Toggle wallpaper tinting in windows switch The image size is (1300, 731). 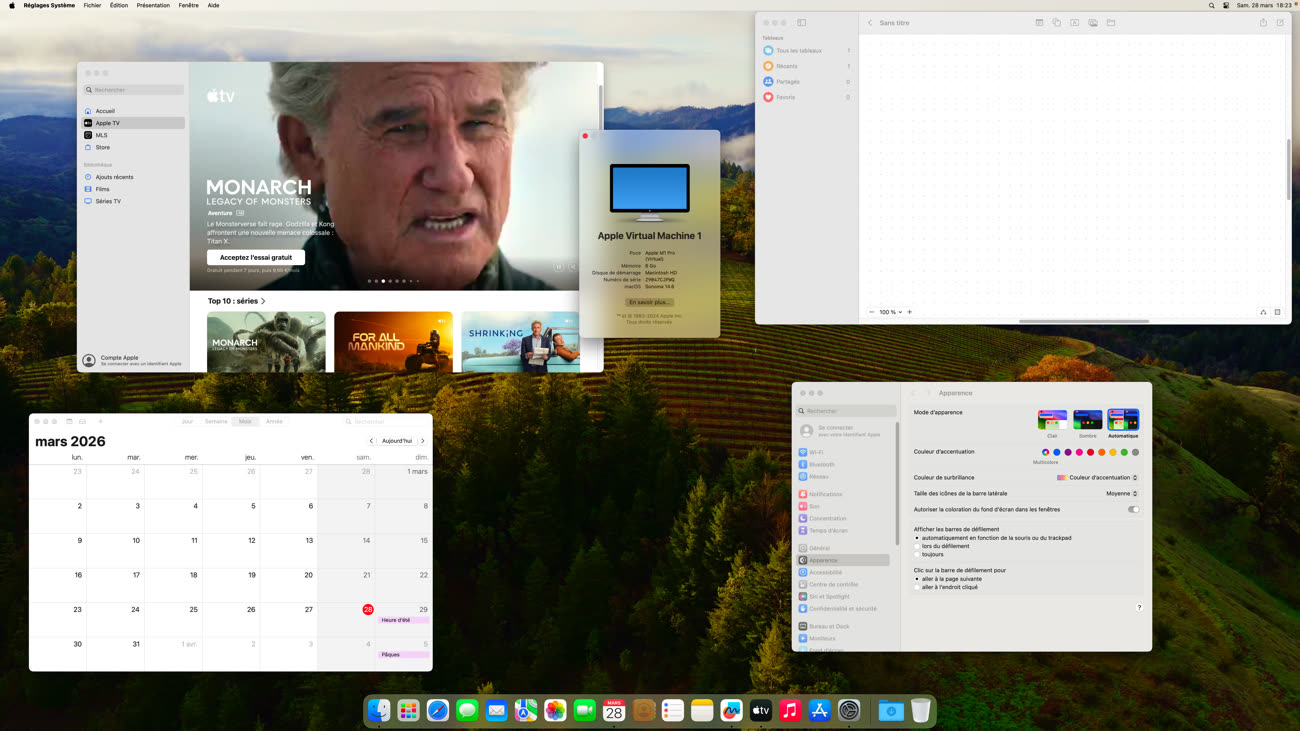(x=1133, y=509)
